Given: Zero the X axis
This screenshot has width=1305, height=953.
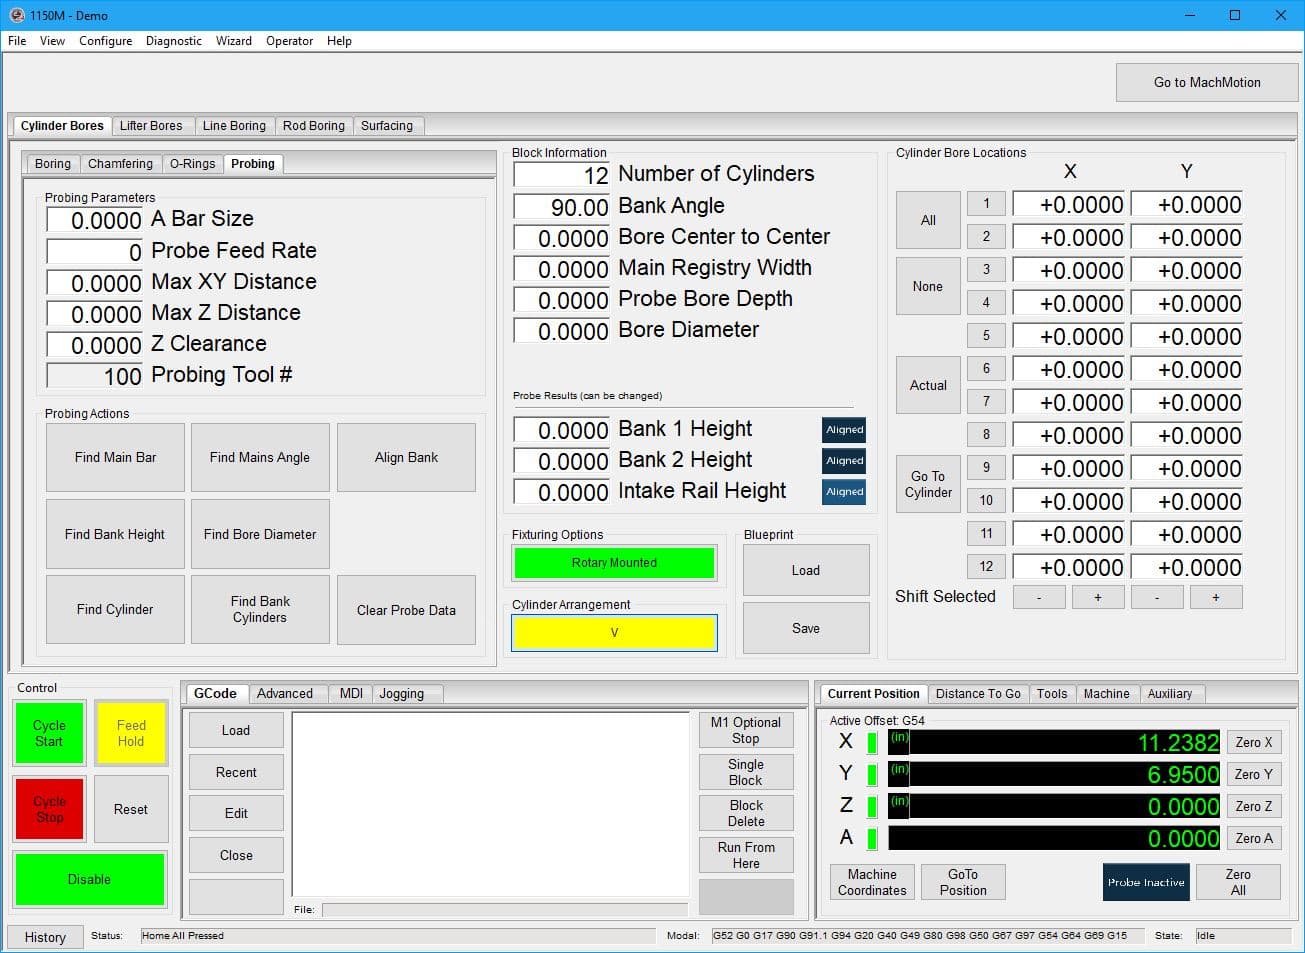Looking at the screenshot, I should 1253,742.
